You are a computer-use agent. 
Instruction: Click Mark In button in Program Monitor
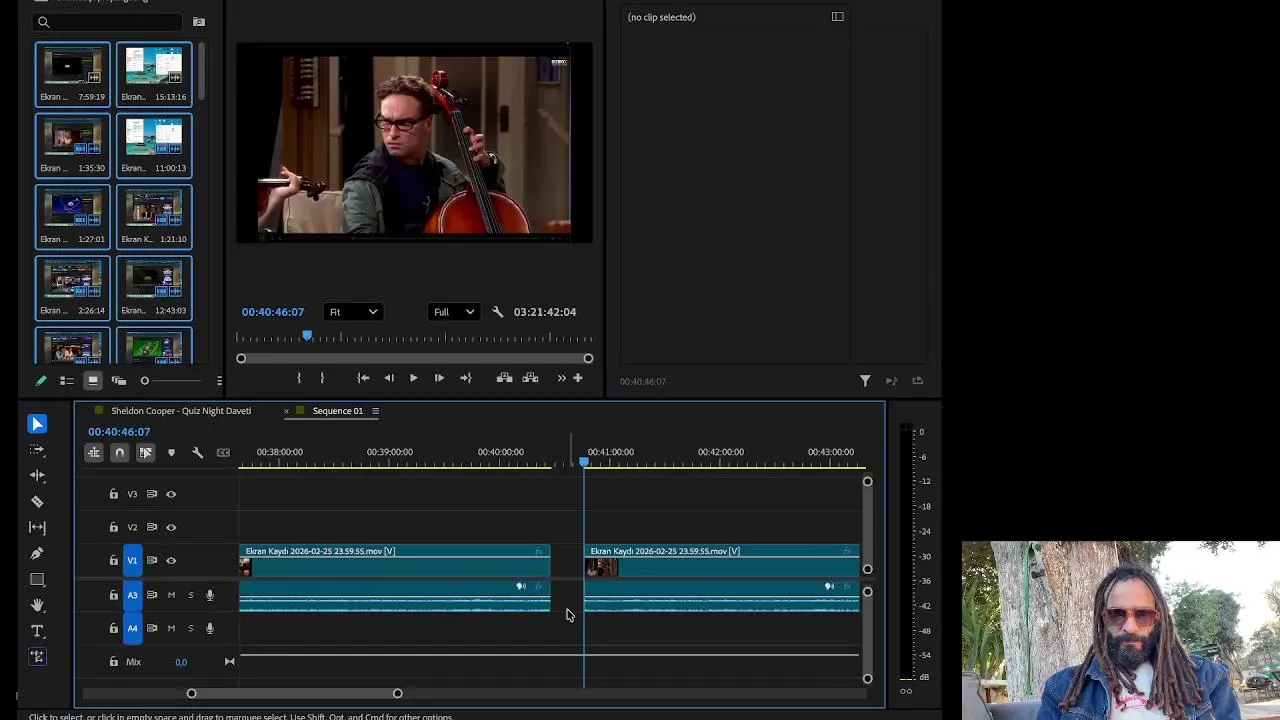point(299,378)
